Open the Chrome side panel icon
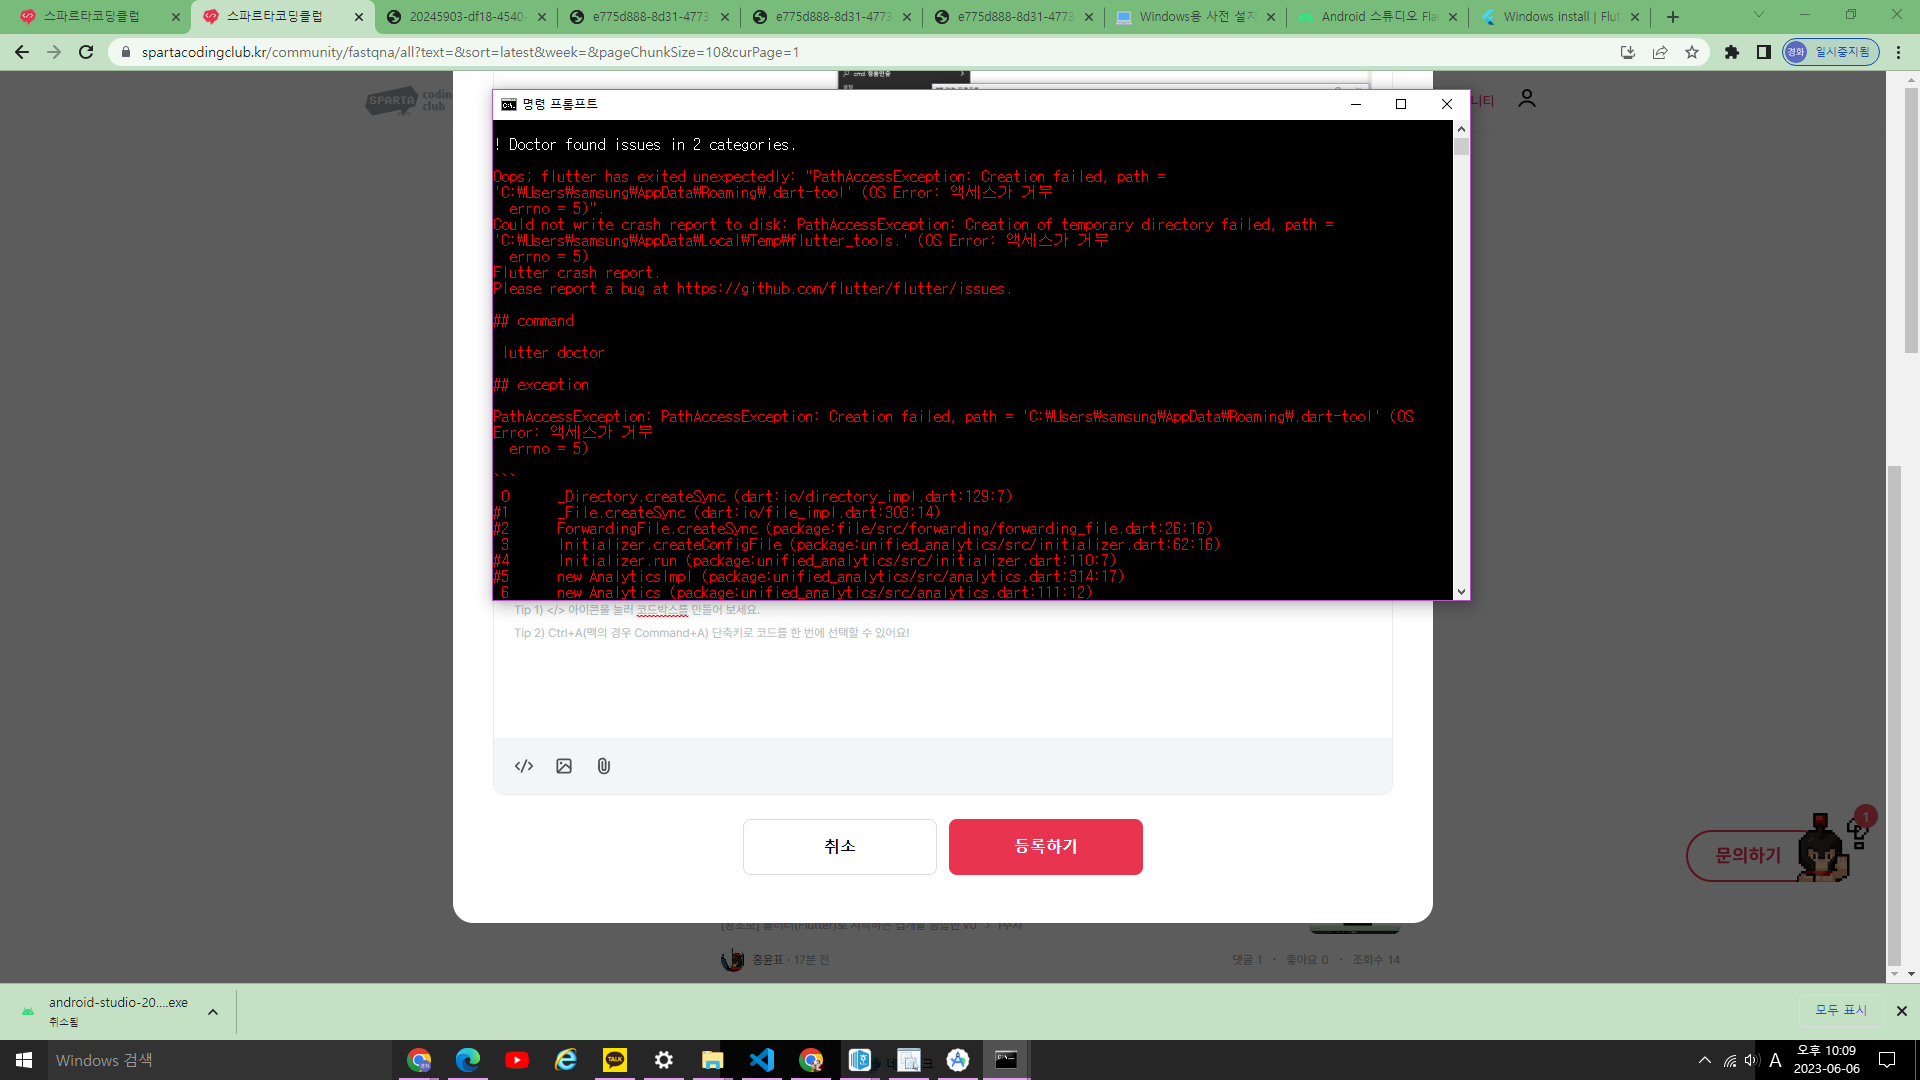The width and height of the screenshot is (1920, 1080). click(x=1764, y=52)
